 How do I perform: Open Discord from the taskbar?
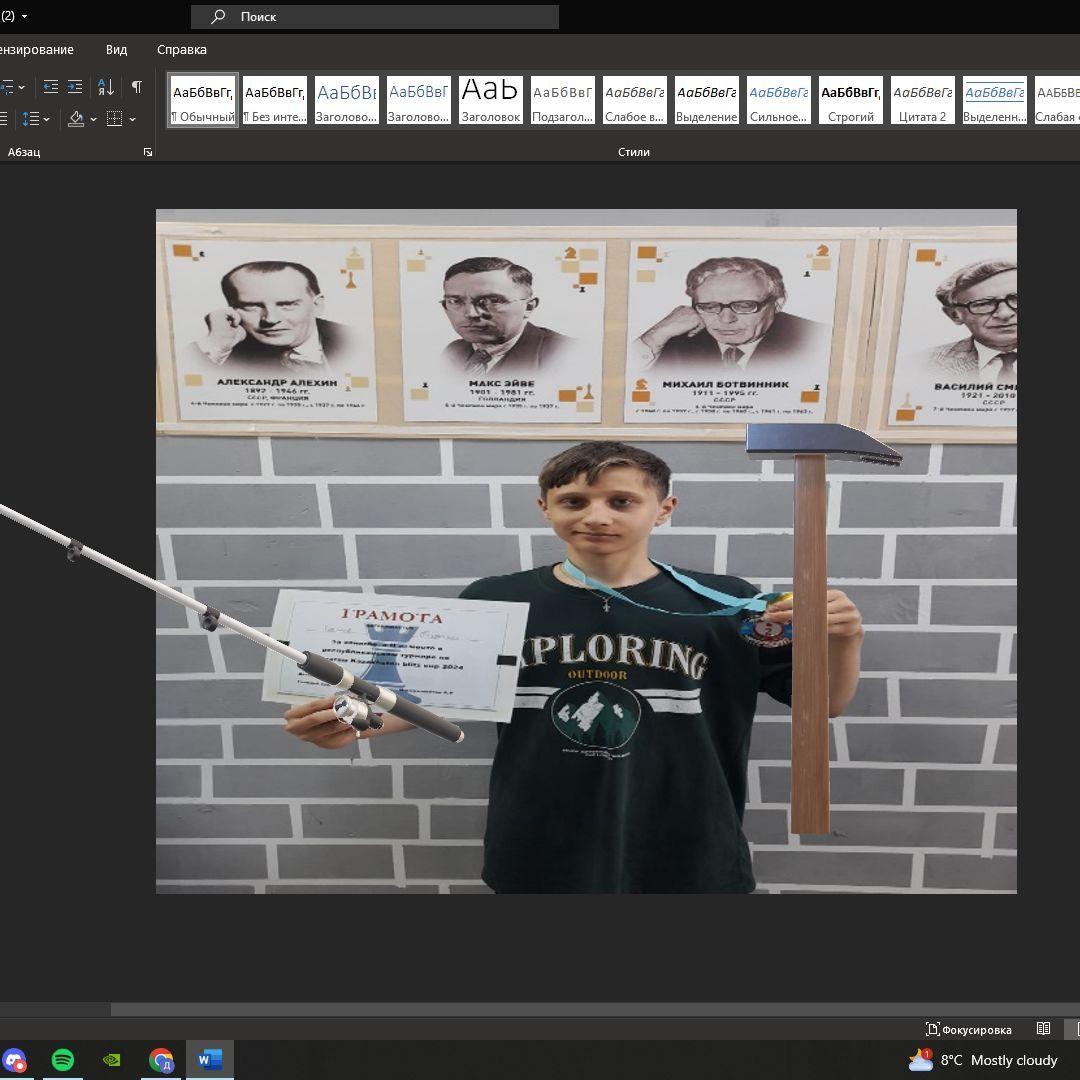(14, 1060)
